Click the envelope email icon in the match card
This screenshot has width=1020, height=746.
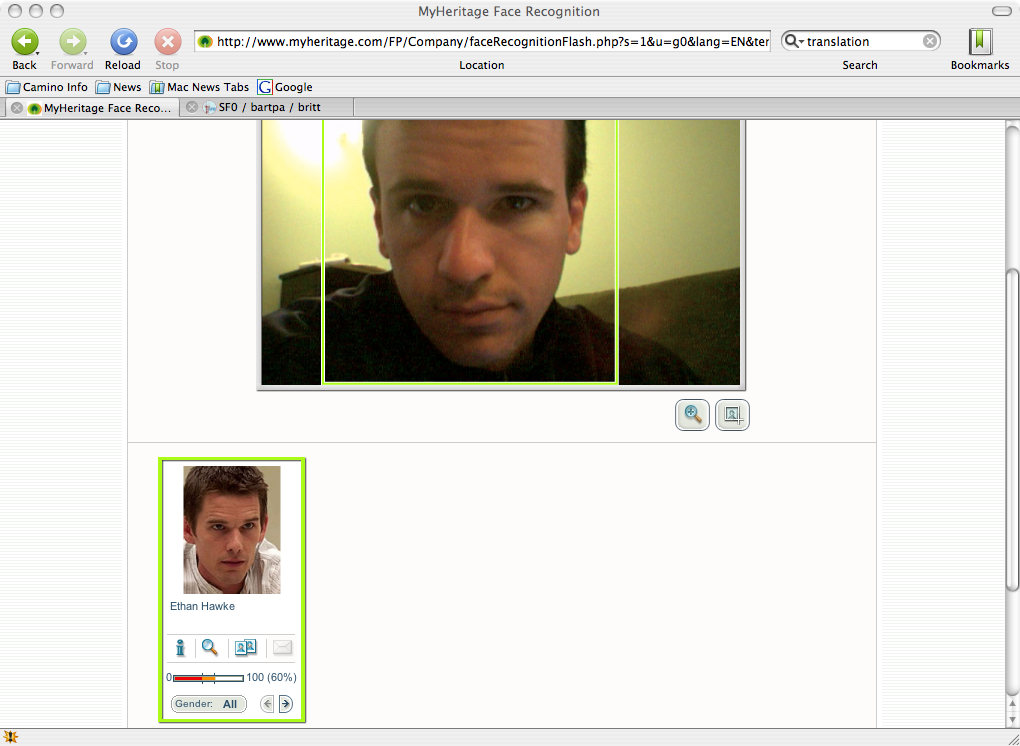pyautogui.click(x=282, y=648)
